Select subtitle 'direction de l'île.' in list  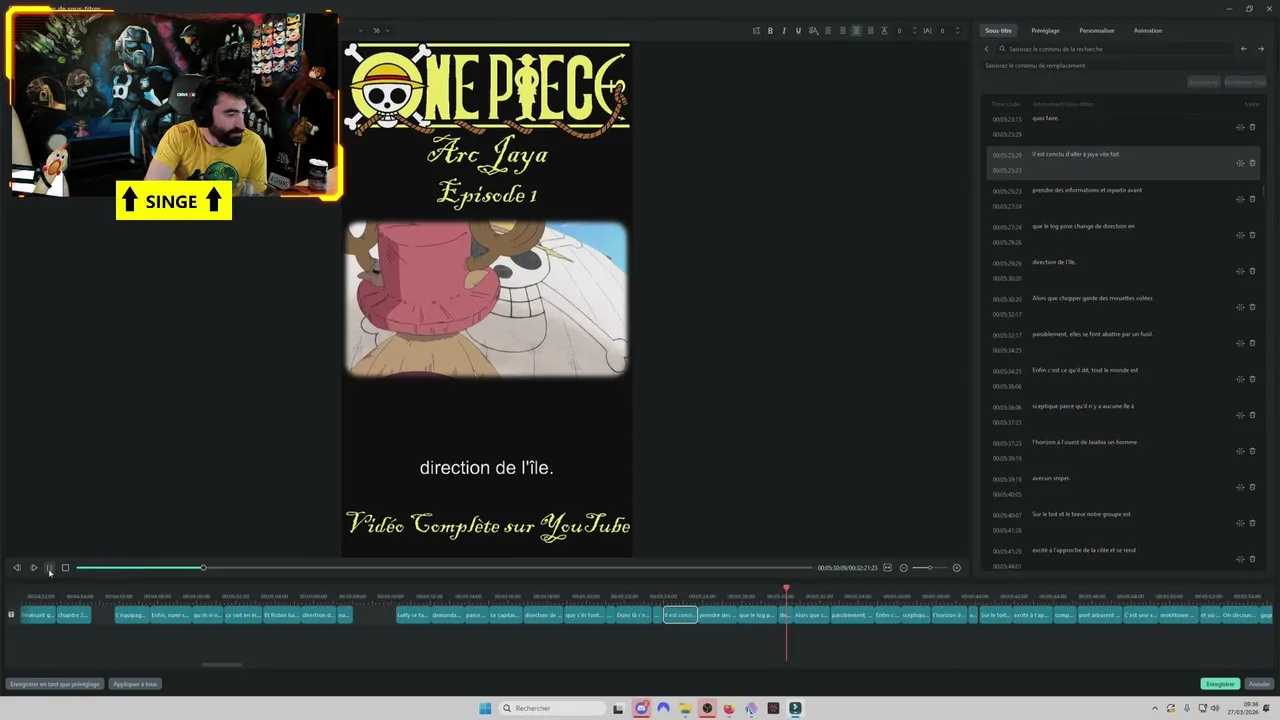coord(1123,270)
